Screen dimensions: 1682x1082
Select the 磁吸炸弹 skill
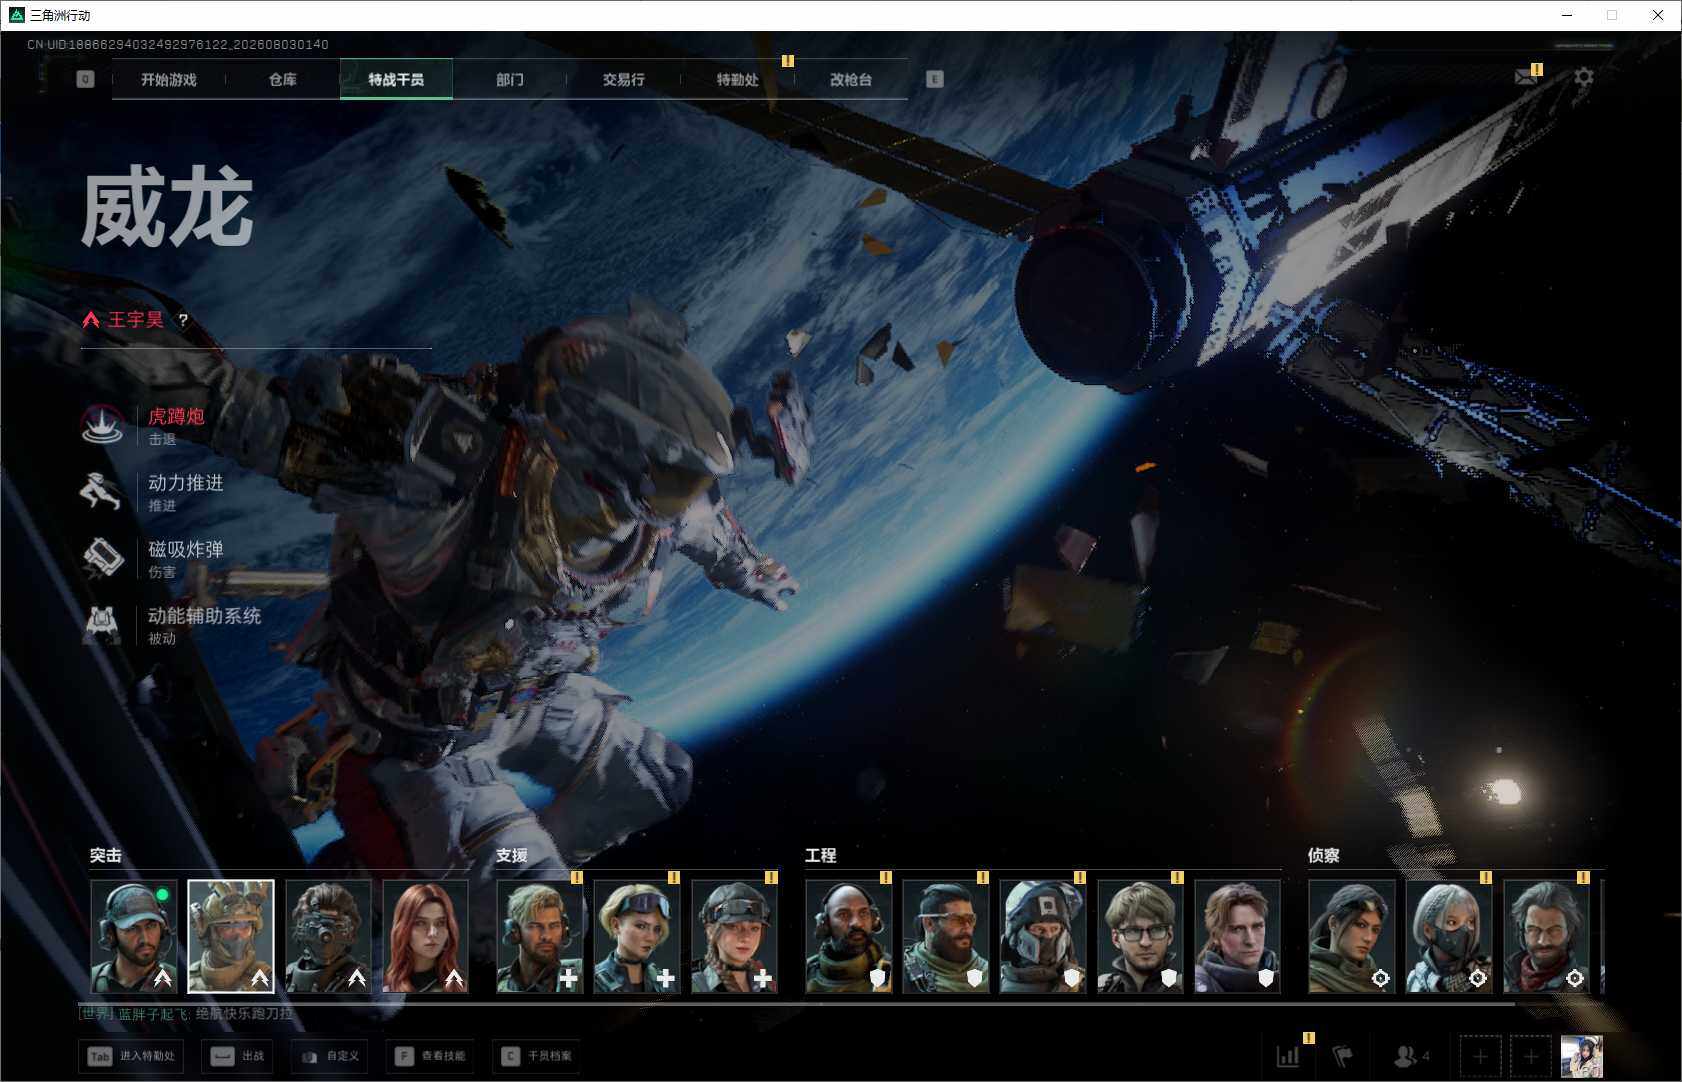153,559
